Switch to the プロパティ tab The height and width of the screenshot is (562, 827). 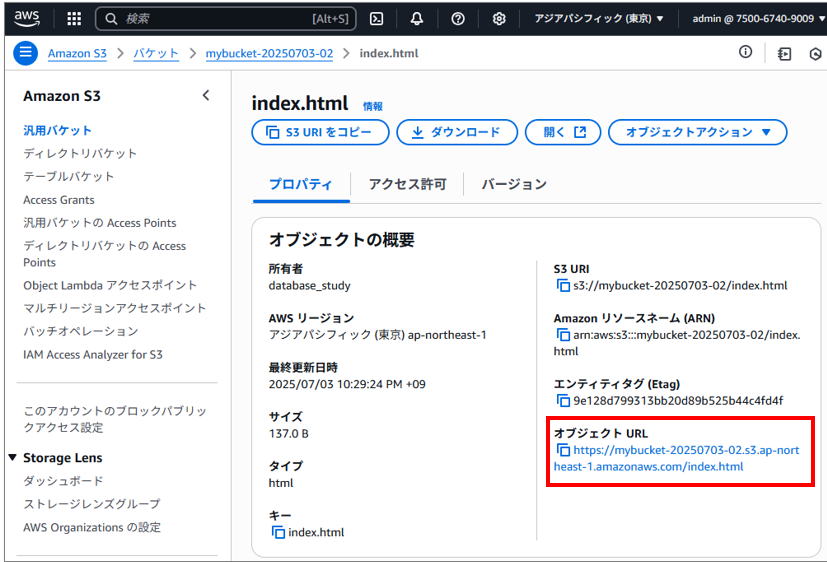pyautogui.click(x=301, y=184)
